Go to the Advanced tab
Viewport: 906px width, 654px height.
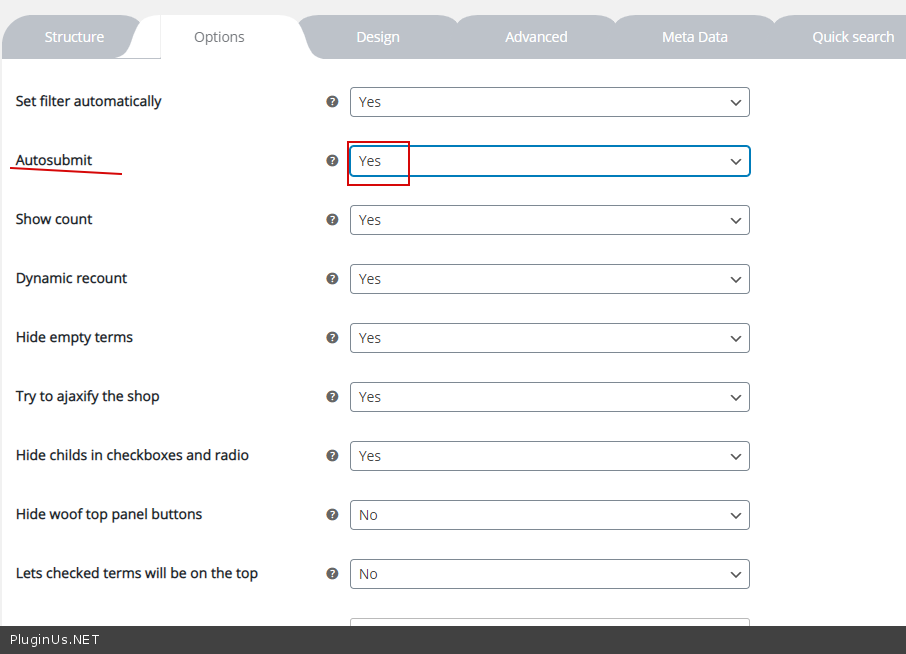click(x=536, y=37)
